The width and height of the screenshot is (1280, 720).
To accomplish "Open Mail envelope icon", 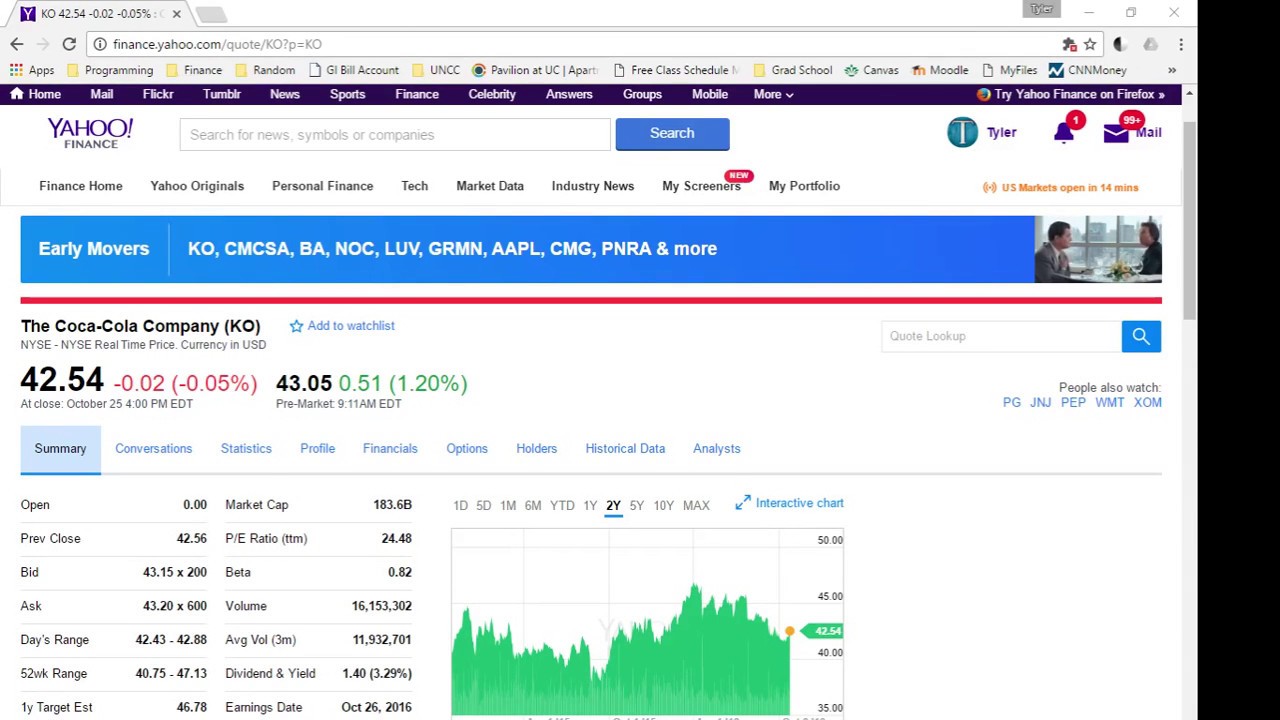I will tap(1116, 132).
